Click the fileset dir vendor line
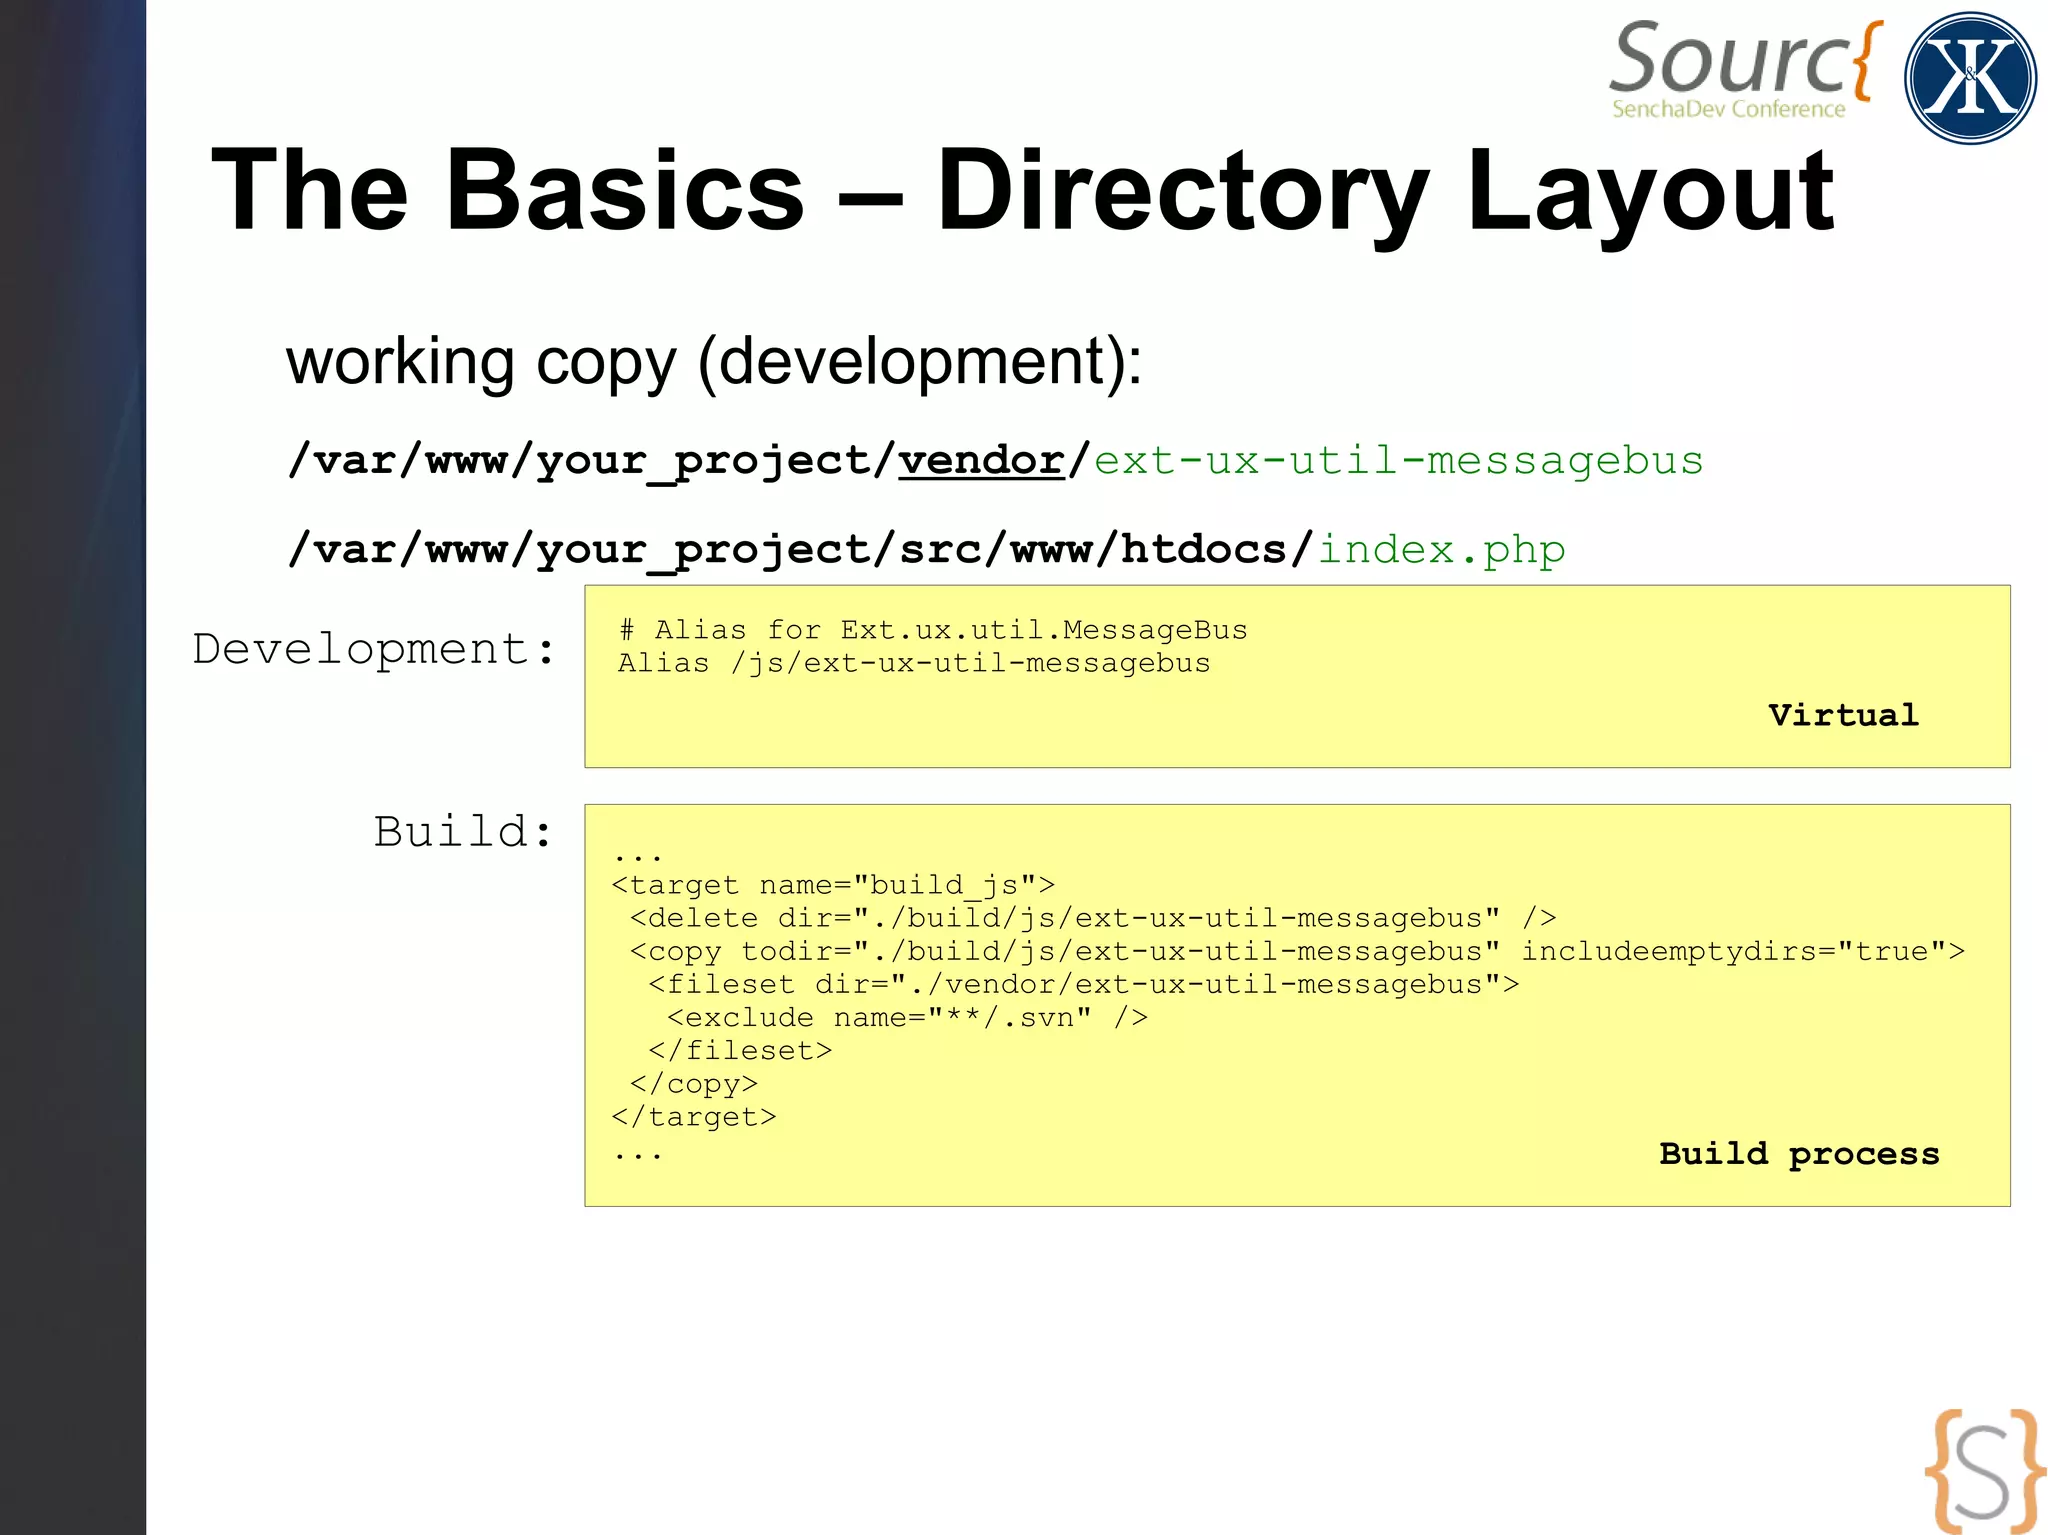Image resolution: width=2048 pixels, height=1535 pixels. 1082,984
